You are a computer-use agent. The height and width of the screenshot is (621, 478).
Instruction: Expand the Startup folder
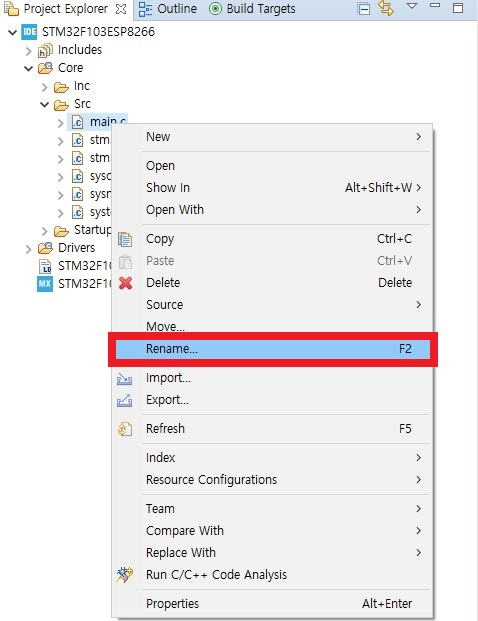click(x=44, y=231)
